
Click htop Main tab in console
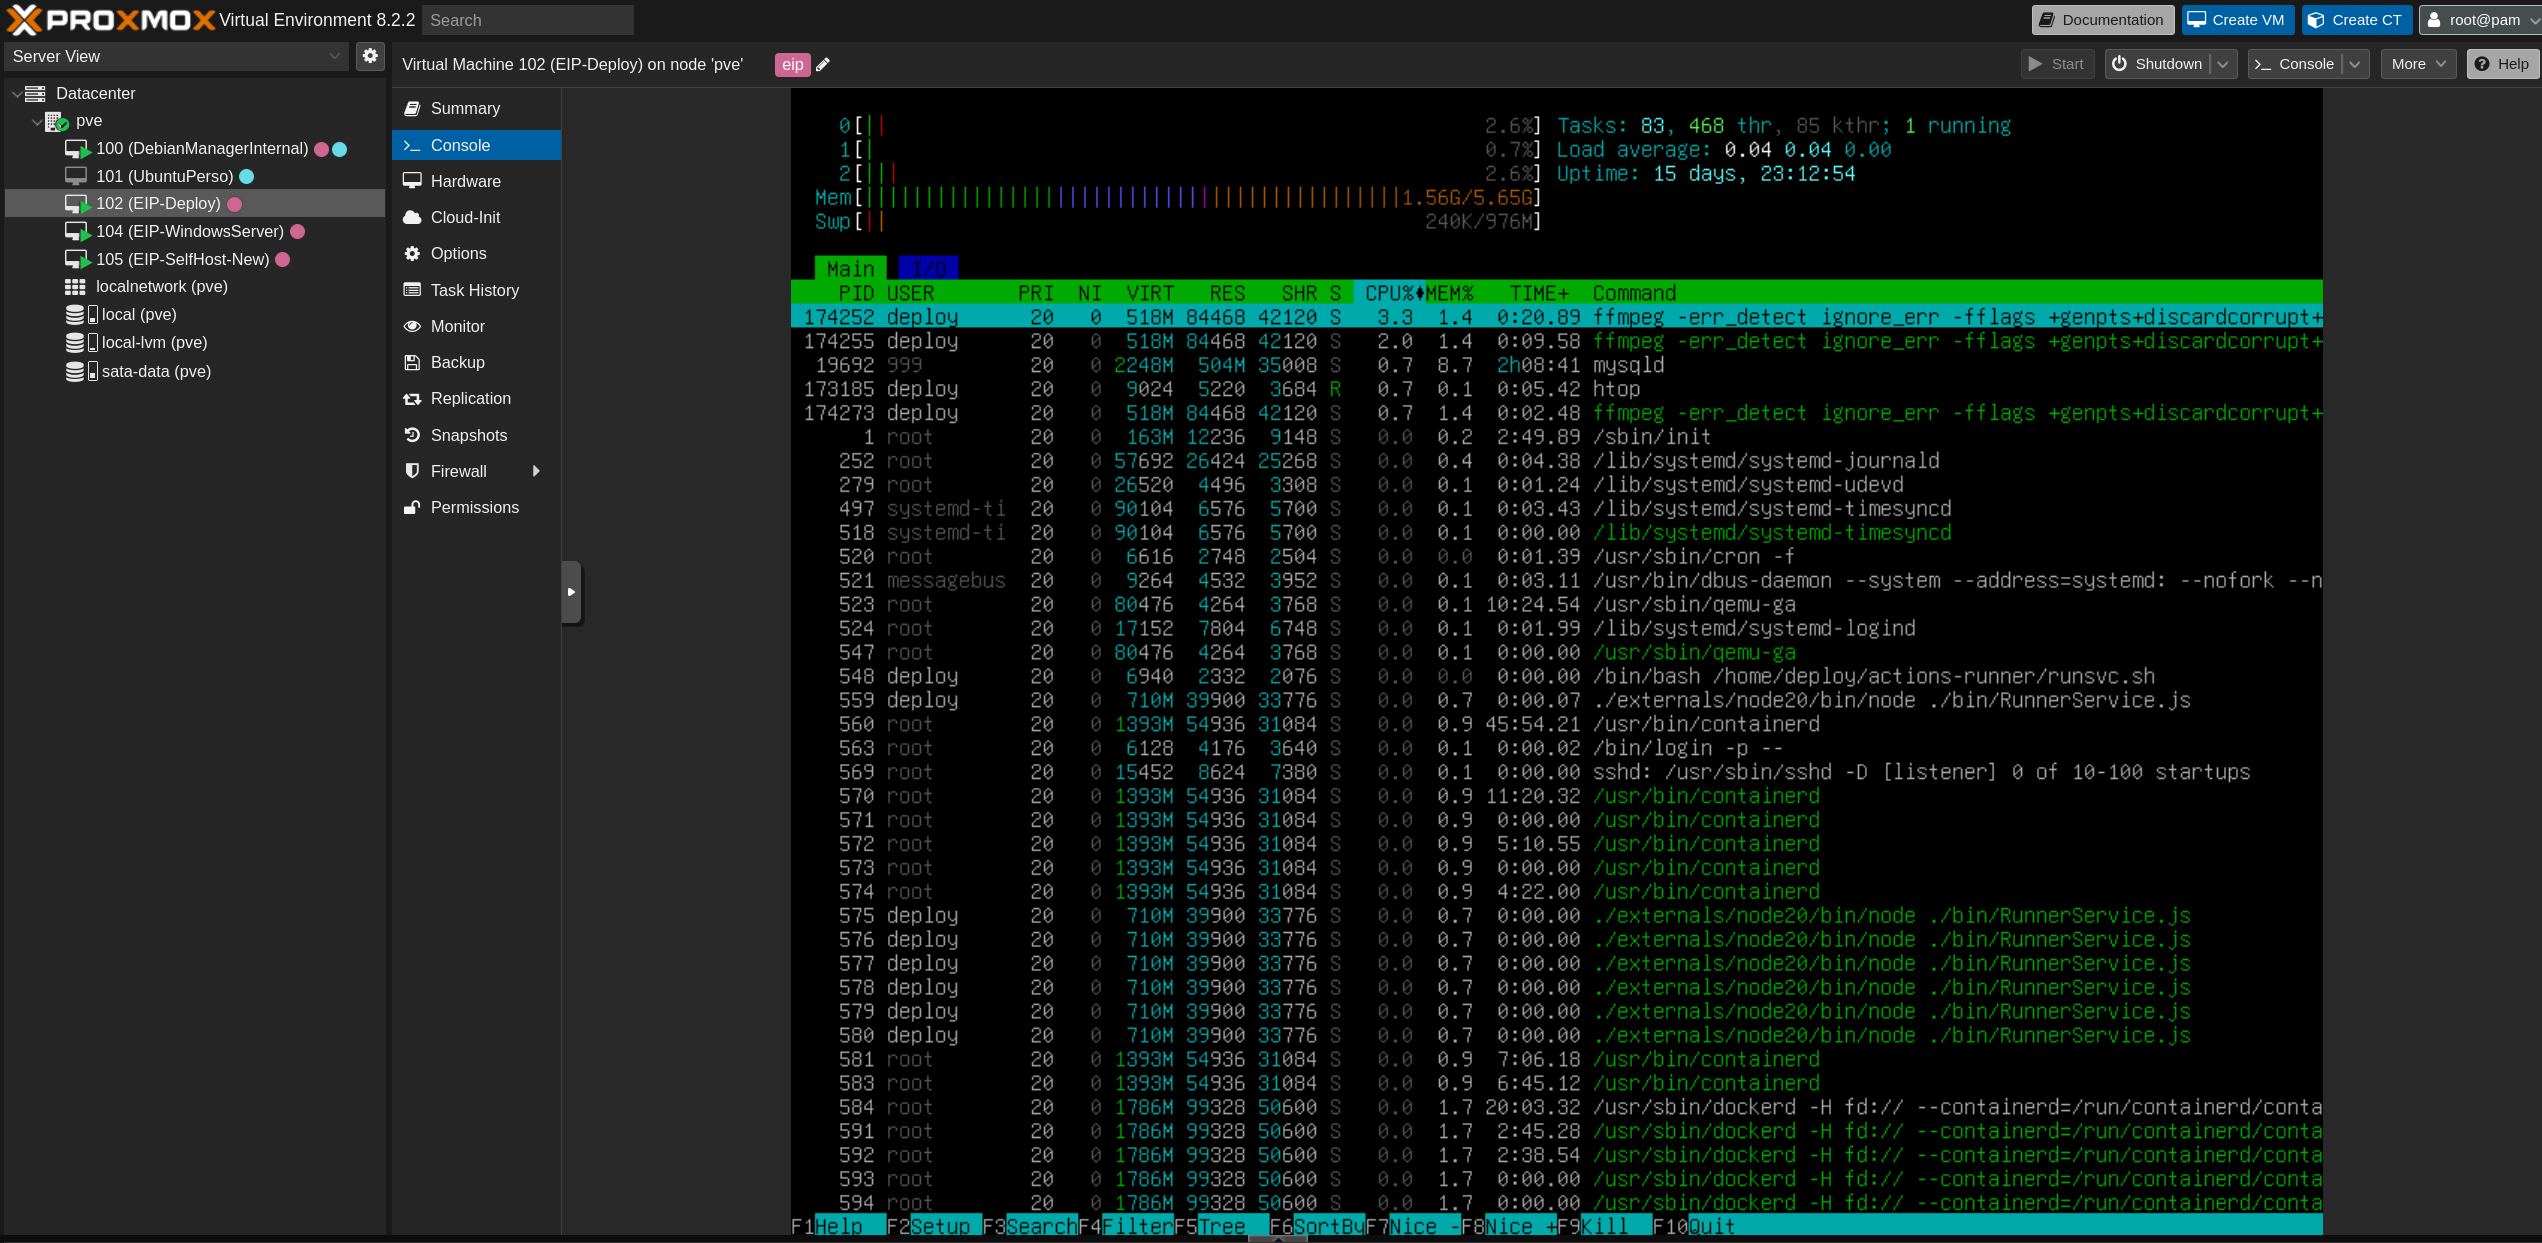coord(851,269)
